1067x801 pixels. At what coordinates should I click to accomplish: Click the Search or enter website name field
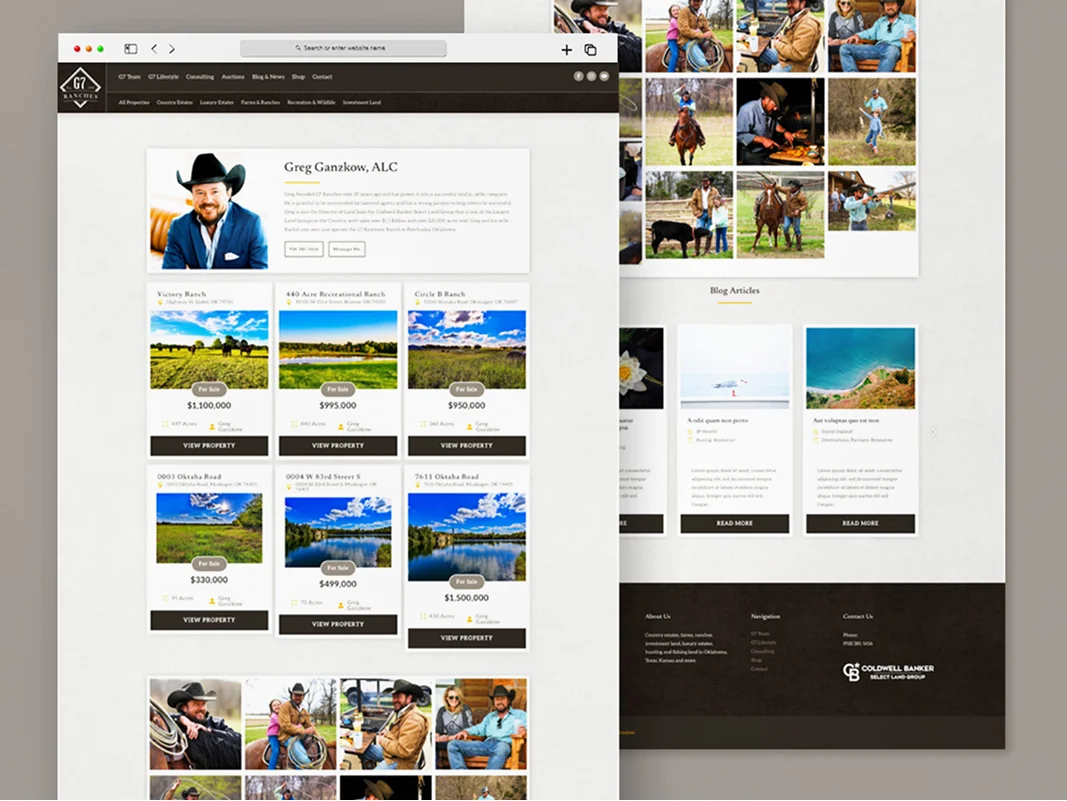pyautogui.click(x=343, y=48)
